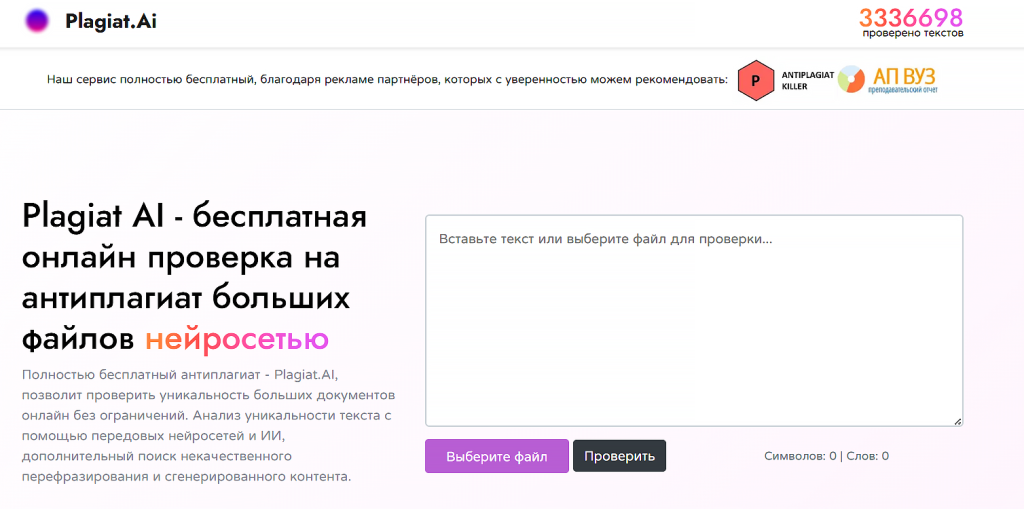The height and width of the screenshot is (509, 1024).
Task: Click the red hexagon Antiplagiat Killer icon
Action: (756, 80)
